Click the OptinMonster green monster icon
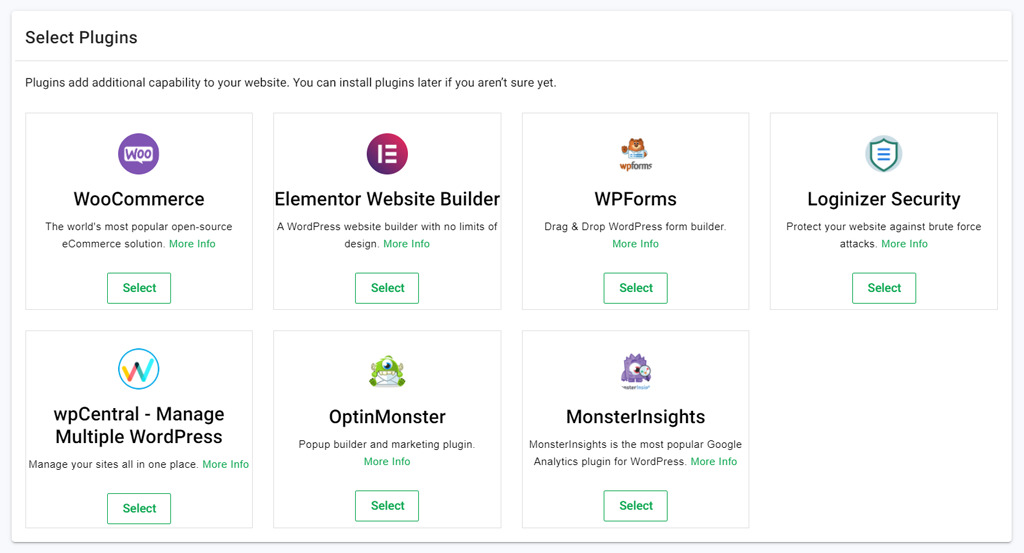 coord(387,371)
